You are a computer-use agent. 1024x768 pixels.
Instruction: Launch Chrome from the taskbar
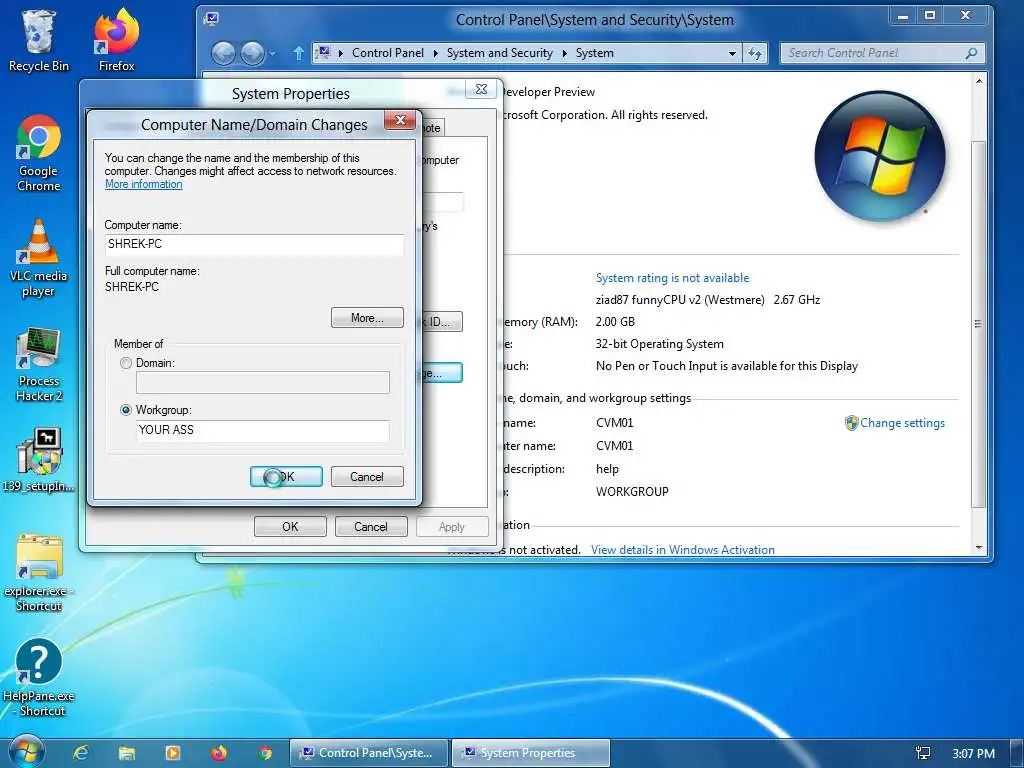point(265,753)
